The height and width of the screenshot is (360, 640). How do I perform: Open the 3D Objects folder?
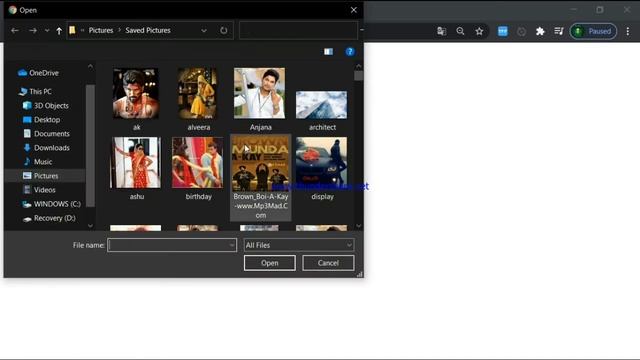point(45,106)
